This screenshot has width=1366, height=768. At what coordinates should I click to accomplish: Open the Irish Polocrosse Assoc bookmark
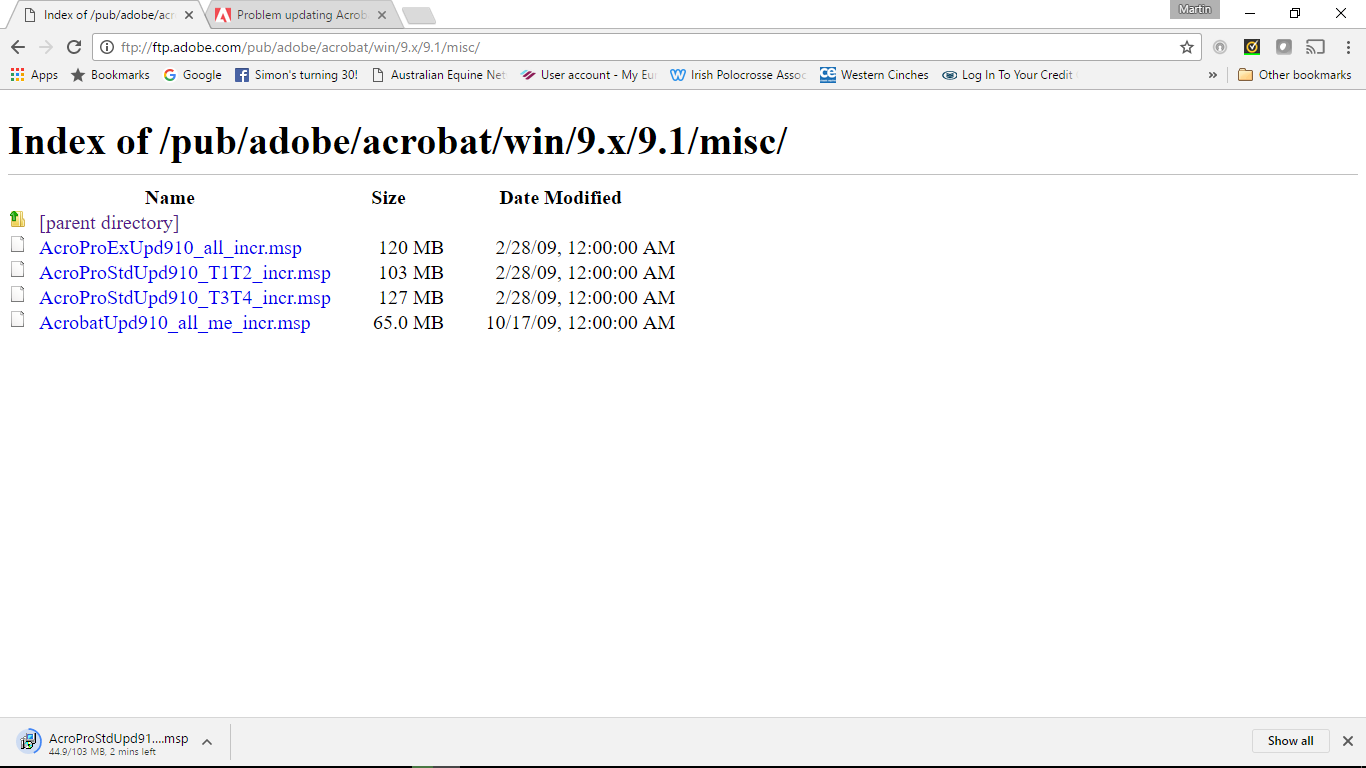coord(738,75)
